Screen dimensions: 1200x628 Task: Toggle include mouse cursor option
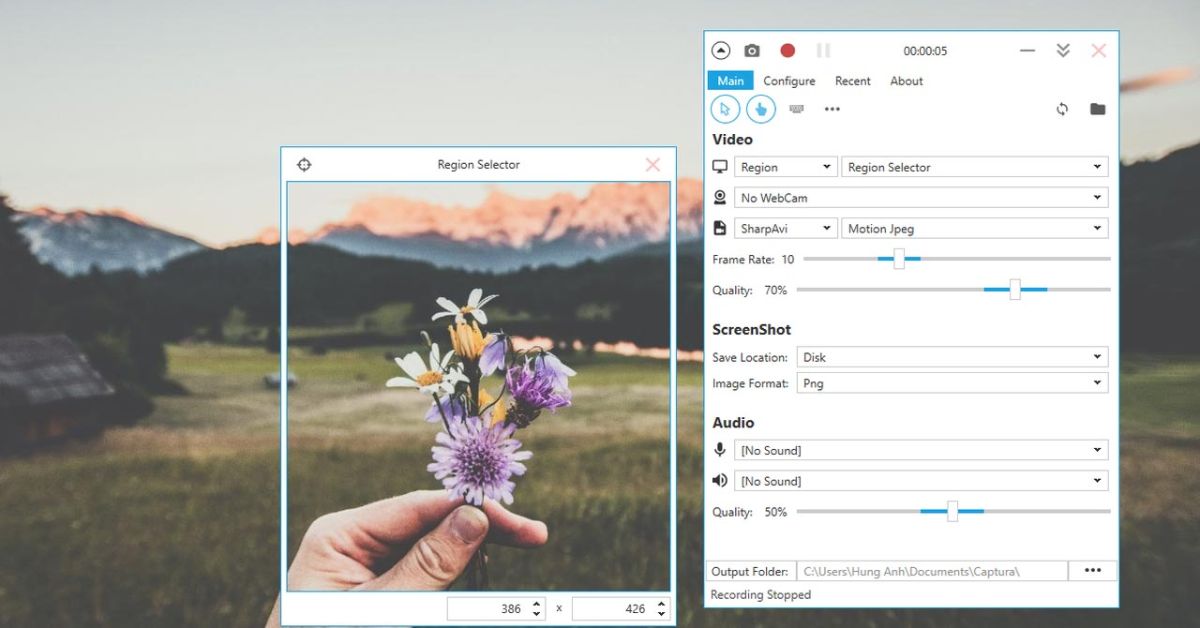coord(725,109)
